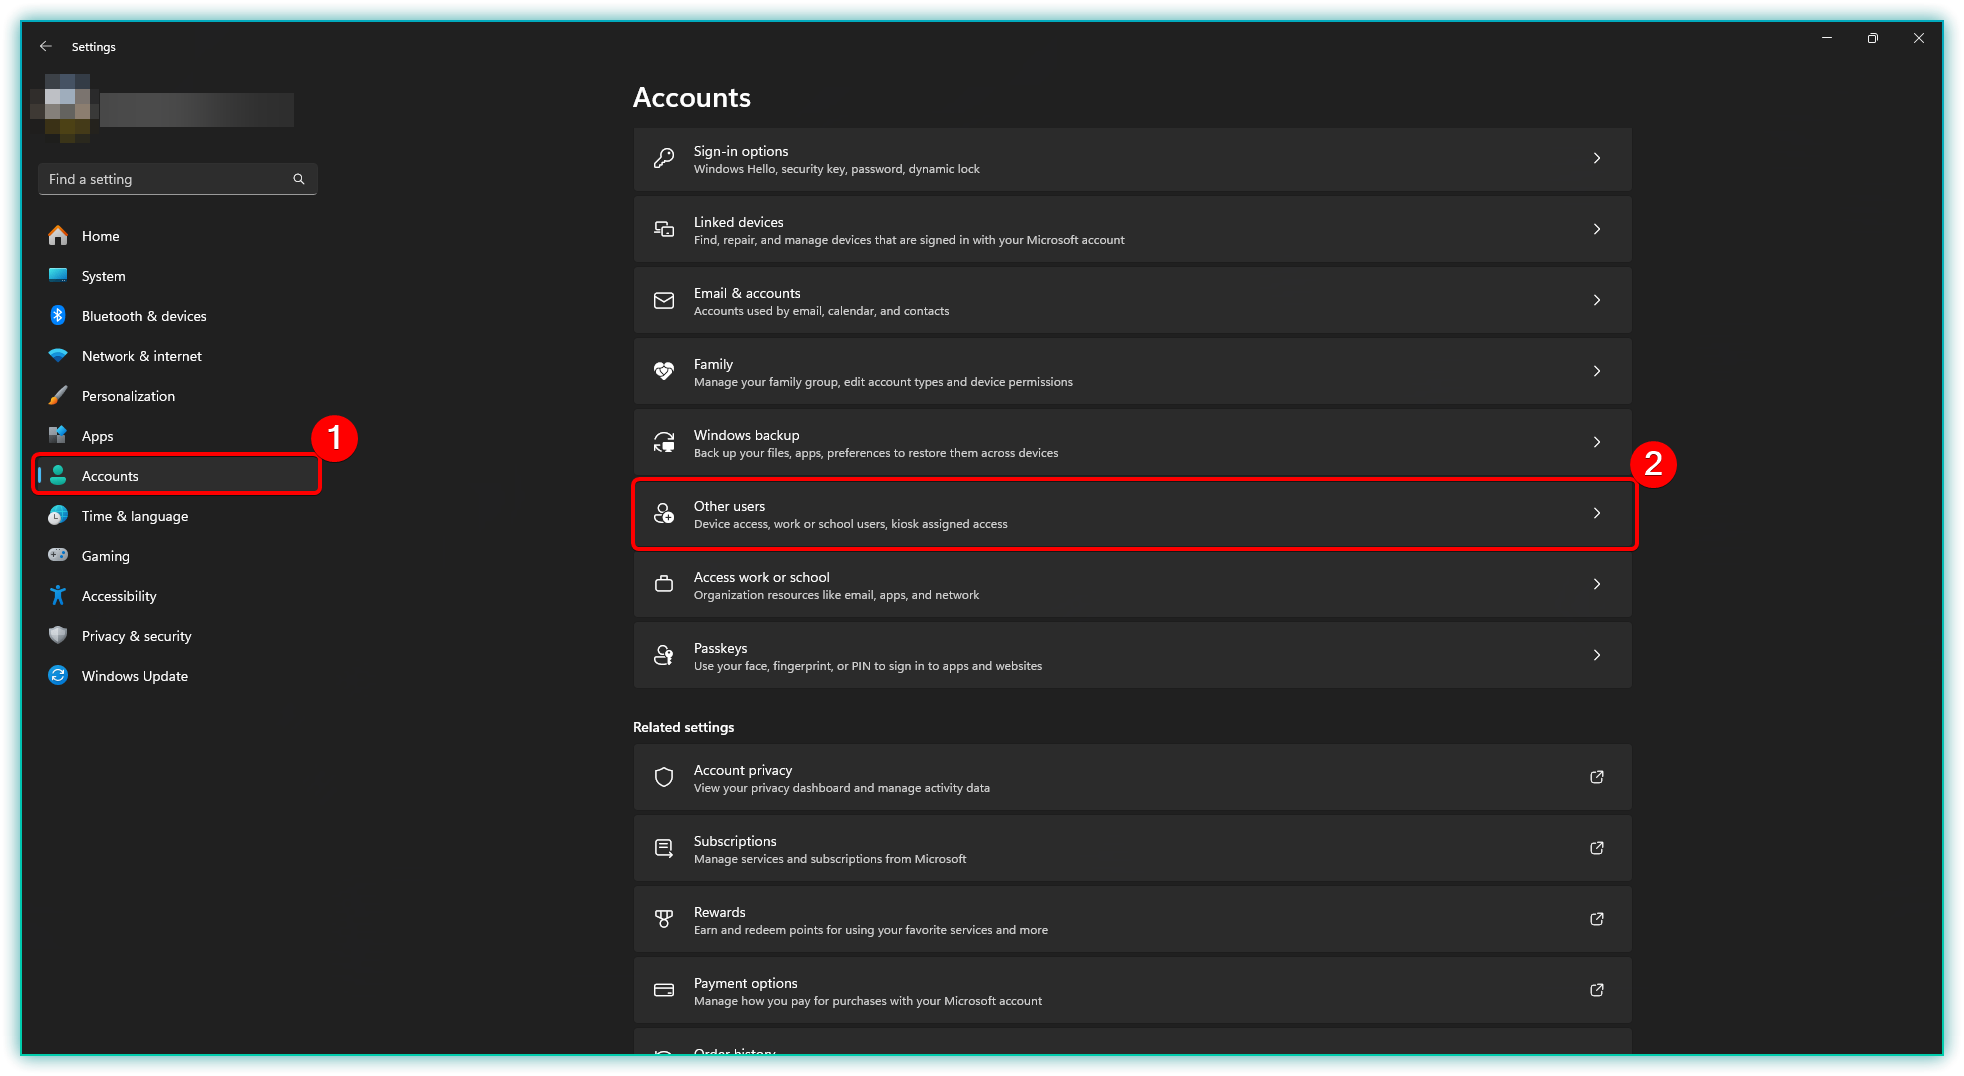Viewport: 1964px width, 1076px height.
Task: Click the search magnifier icon
Action: coord(298,179)
